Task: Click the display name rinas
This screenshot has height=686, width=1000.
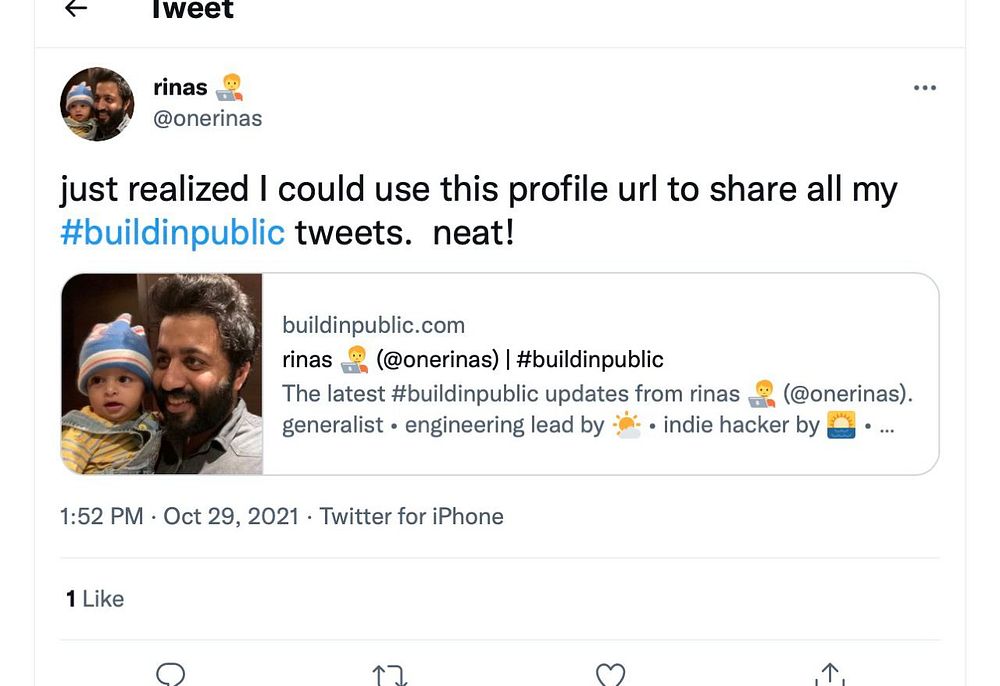Action: click(x=180, y=88)
